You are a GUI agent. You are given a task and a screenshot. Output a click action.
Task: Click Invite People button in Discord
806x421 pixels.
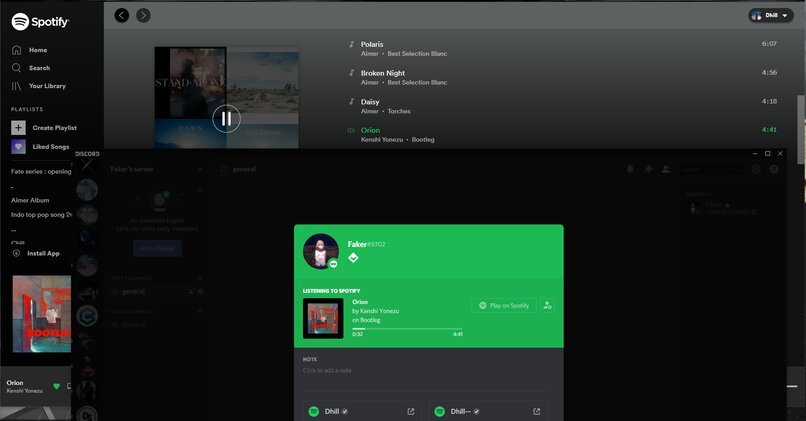[x=157, y=248]
